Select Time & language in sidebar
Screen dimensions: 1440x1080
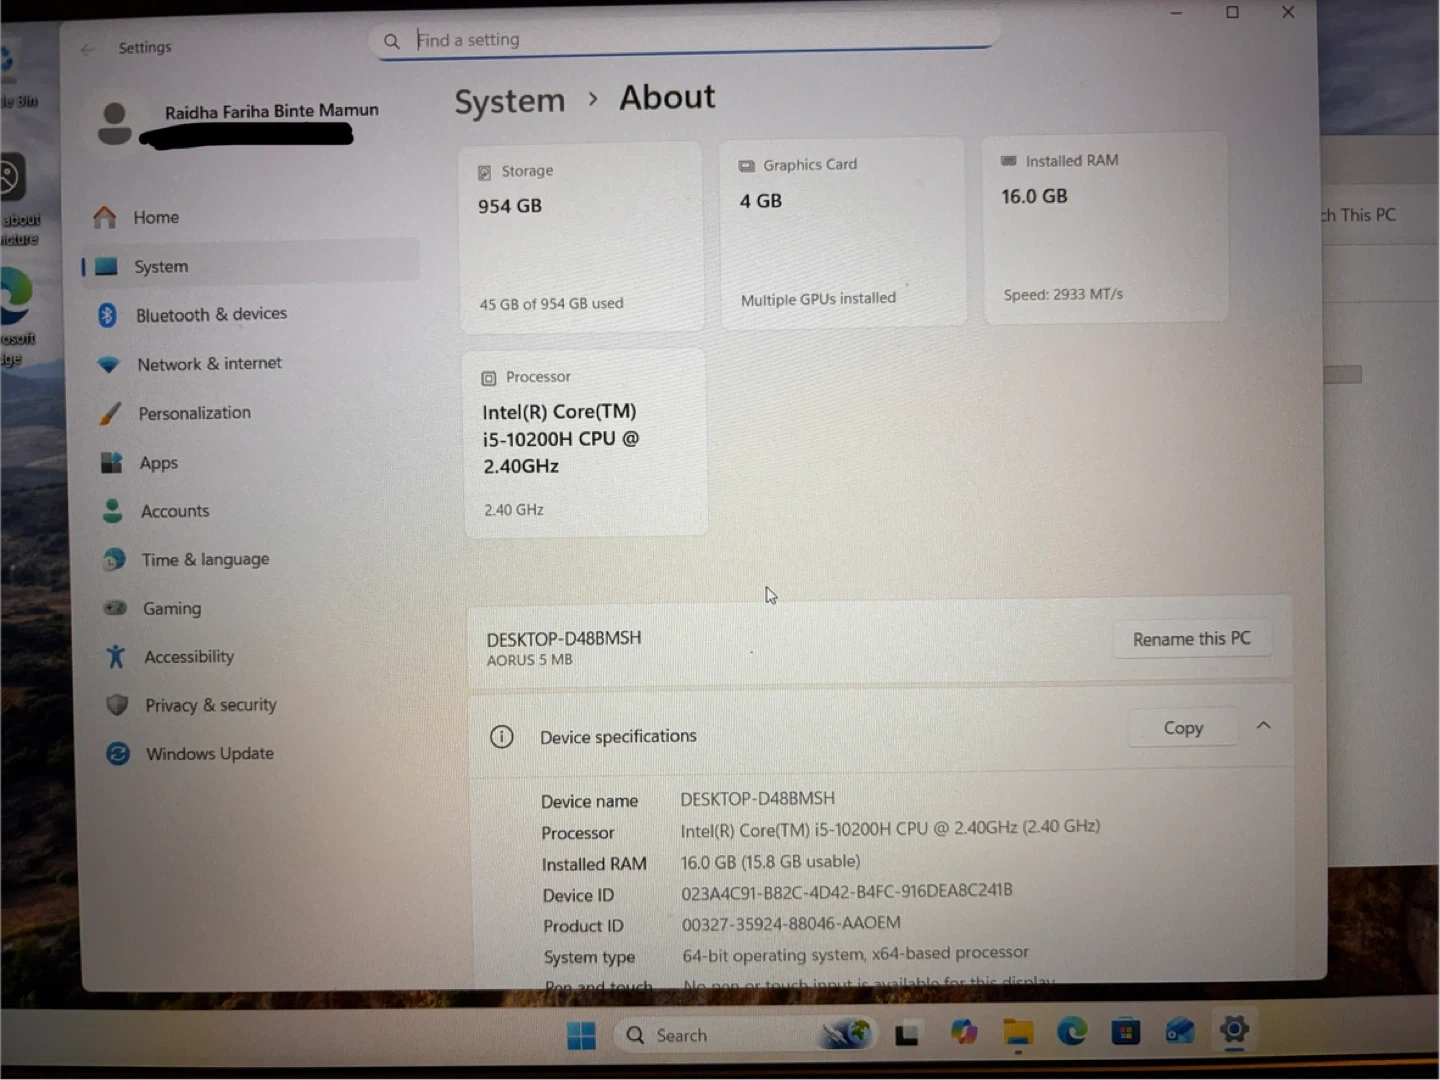tap(205, 560)
